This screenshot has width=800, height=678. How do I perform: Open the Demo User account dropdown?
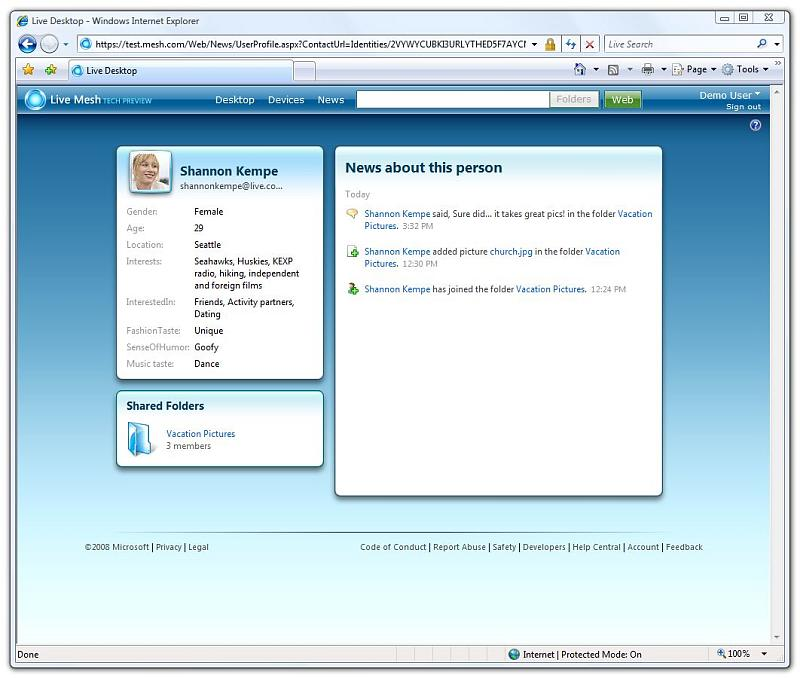click(x=730, y=95)
